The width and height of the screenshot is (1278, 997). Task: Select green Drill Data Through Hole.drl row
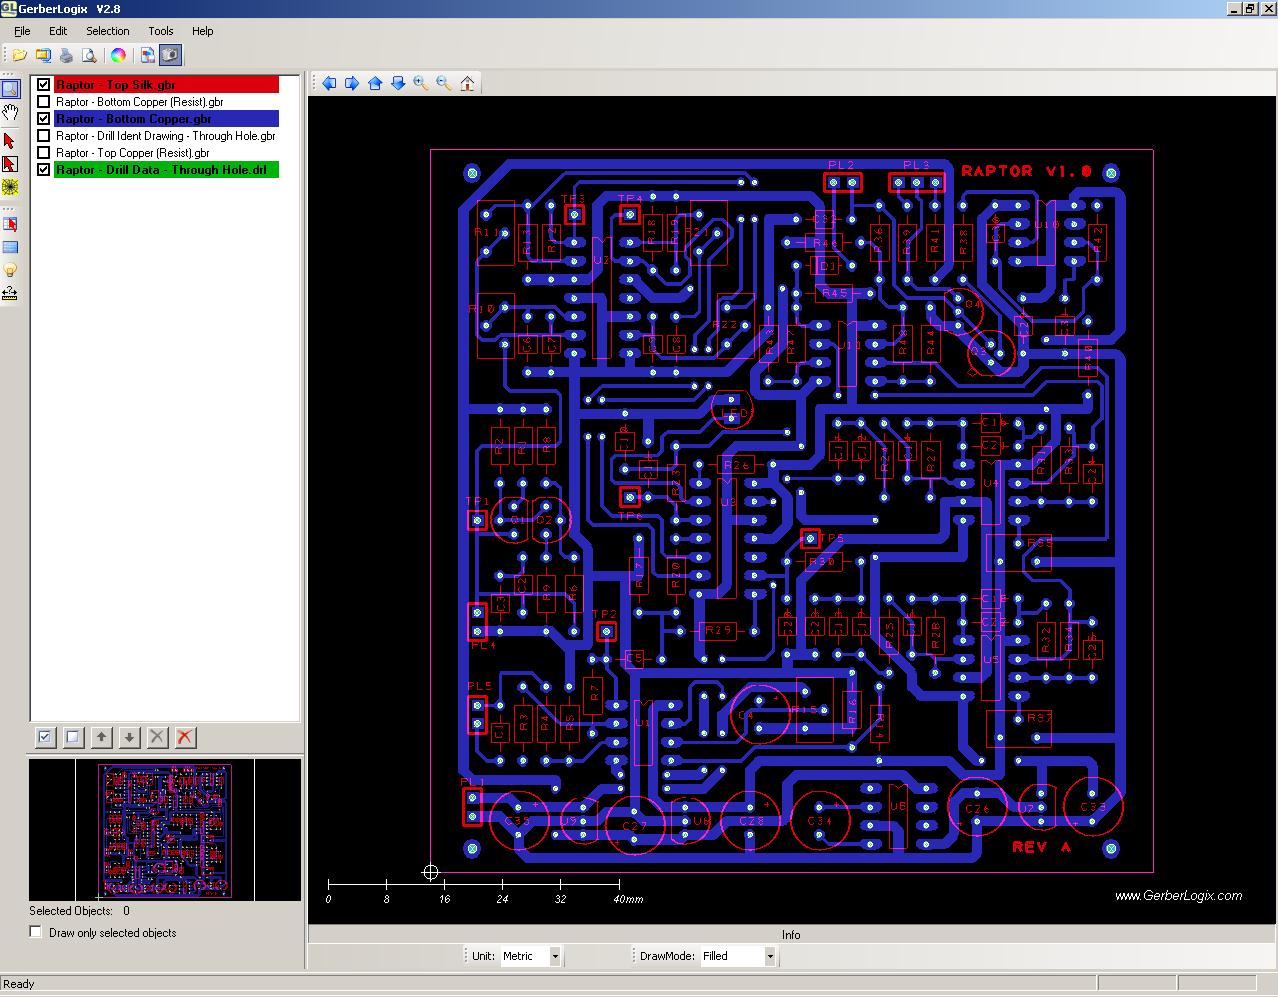tap(166, 170)
